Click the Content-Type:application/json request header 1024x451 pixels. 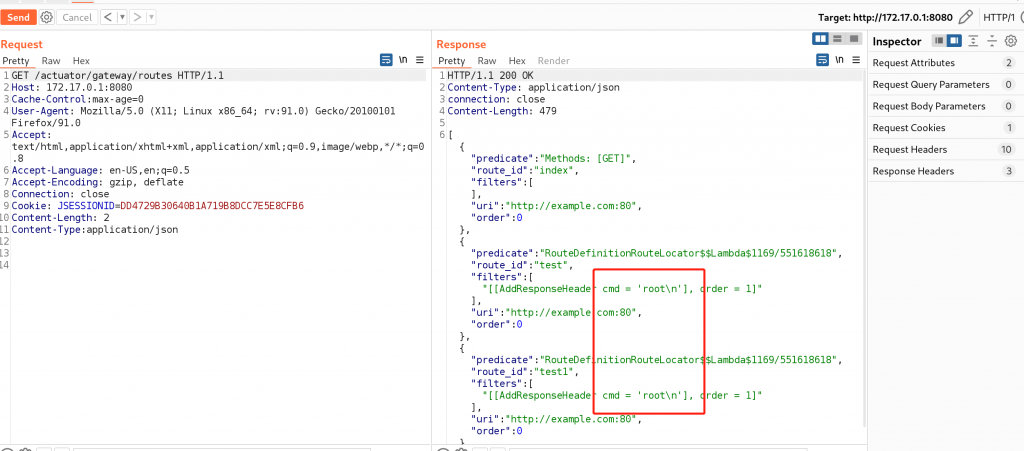(x=95, y=230)
